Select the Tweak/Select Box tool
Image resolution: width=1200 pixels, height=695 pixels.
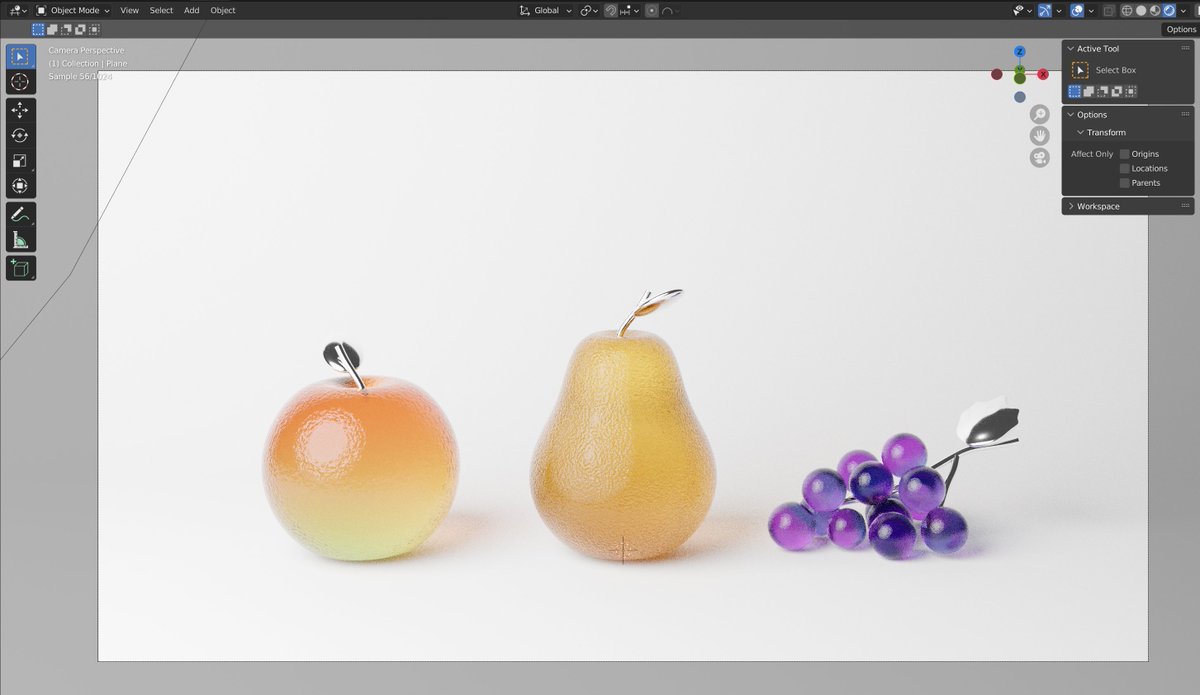[x=20, y=56]
